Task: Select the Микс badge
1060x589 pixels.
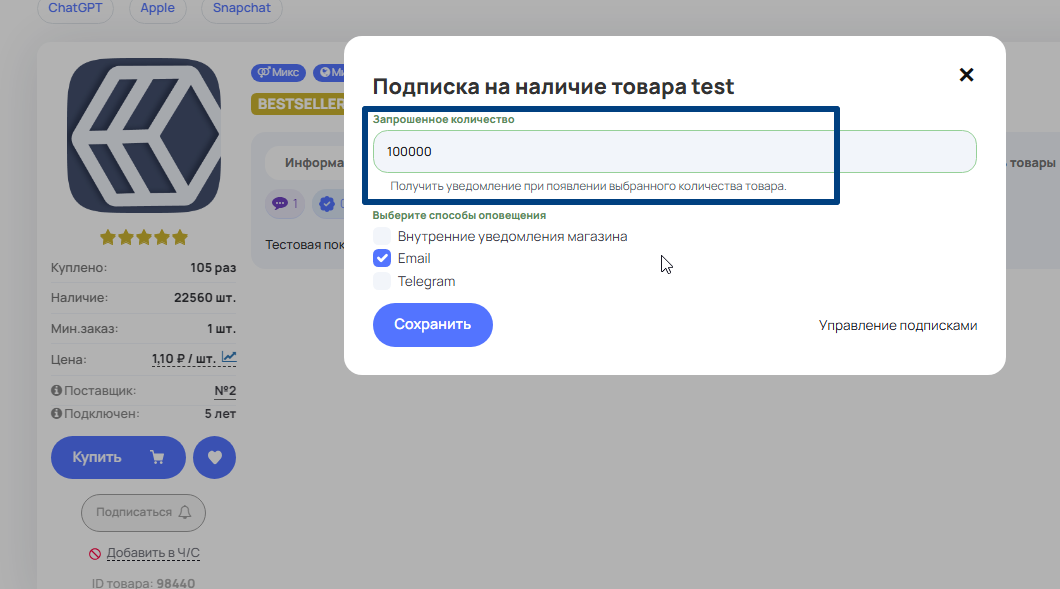Action: click(277, 72)
